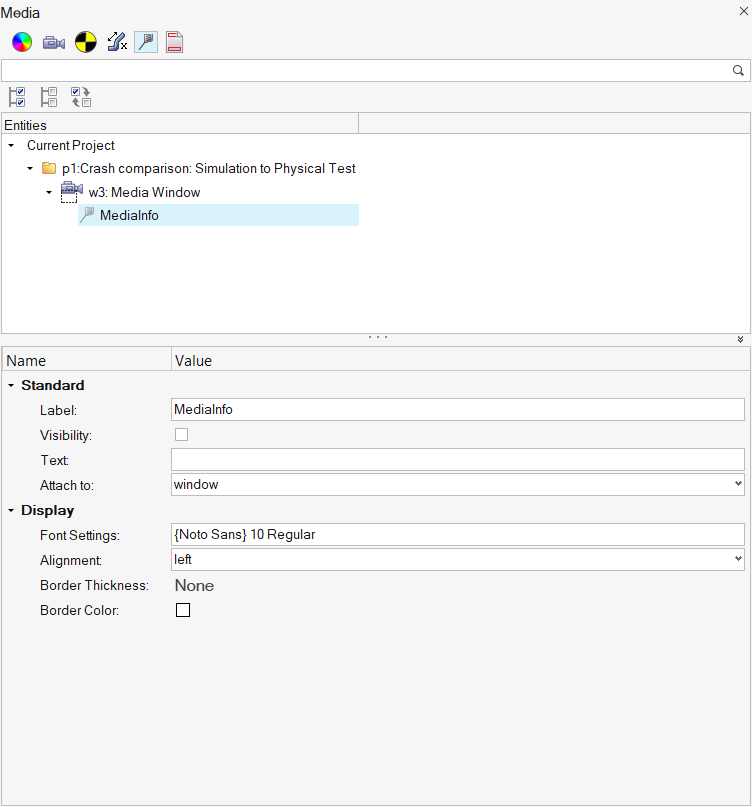Click the measure tool icon with x
The height and width of the screenshot is (807, 752).
click(116, 43)
